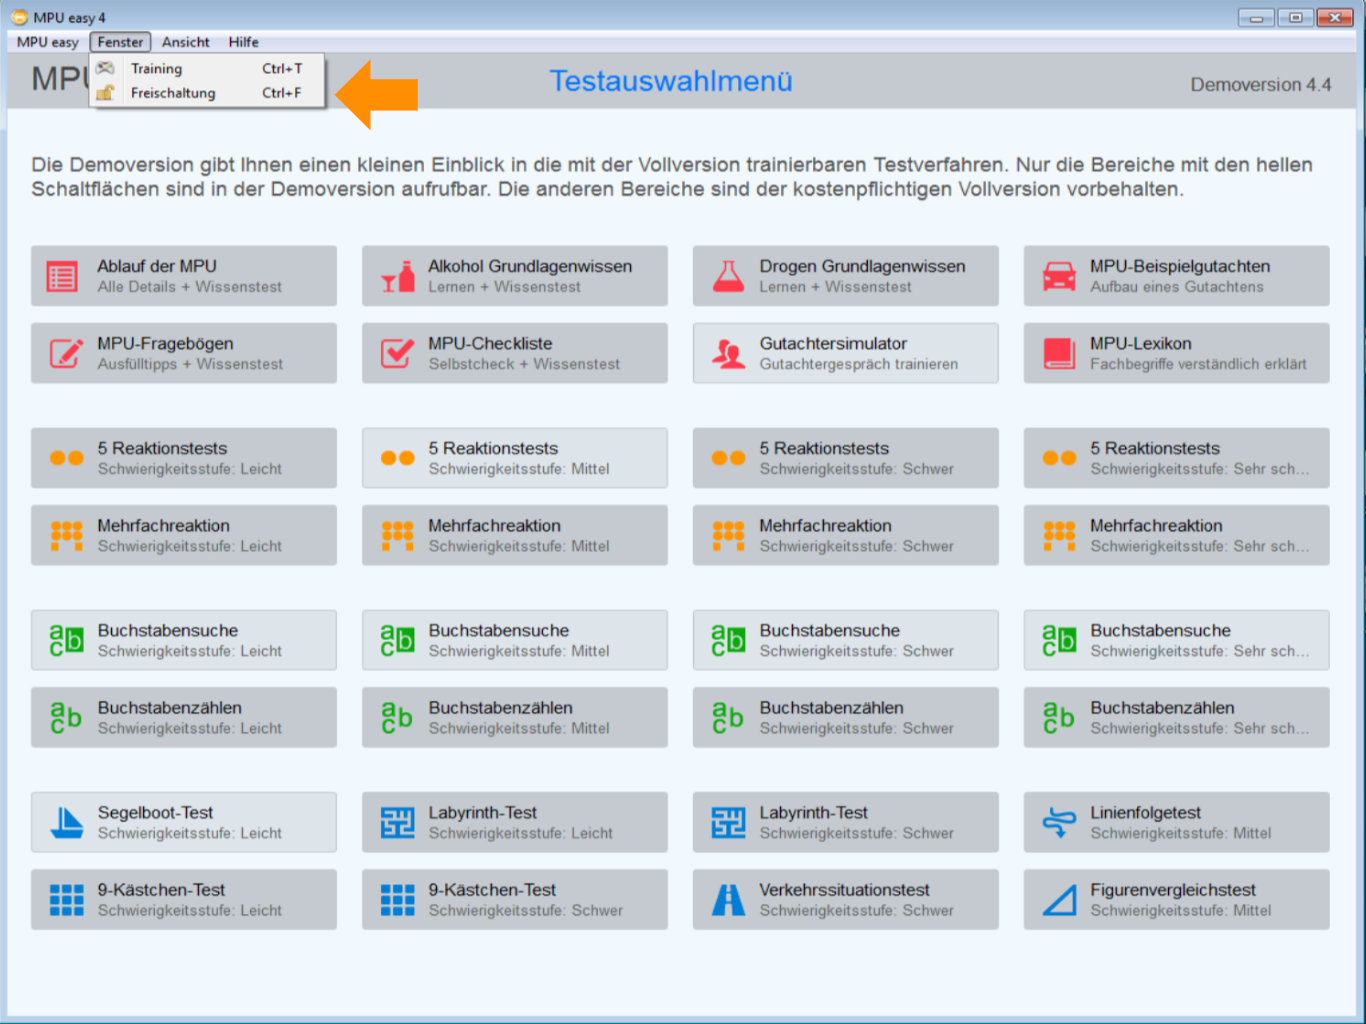Open the MPU easy menu in menu bar
This screenshot has height=1024, width=1366.
47,42
